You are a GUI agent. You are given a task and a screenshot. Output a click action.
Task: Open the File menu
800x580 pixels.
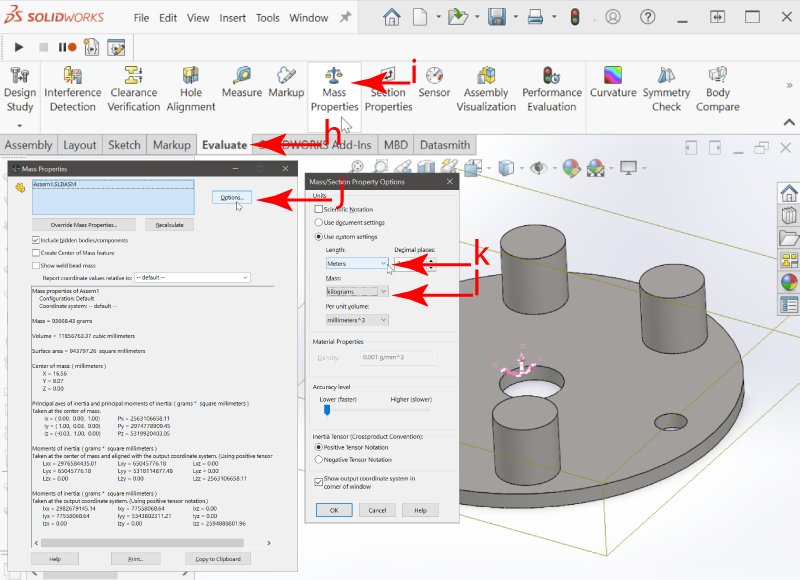[x=141, y=18]
